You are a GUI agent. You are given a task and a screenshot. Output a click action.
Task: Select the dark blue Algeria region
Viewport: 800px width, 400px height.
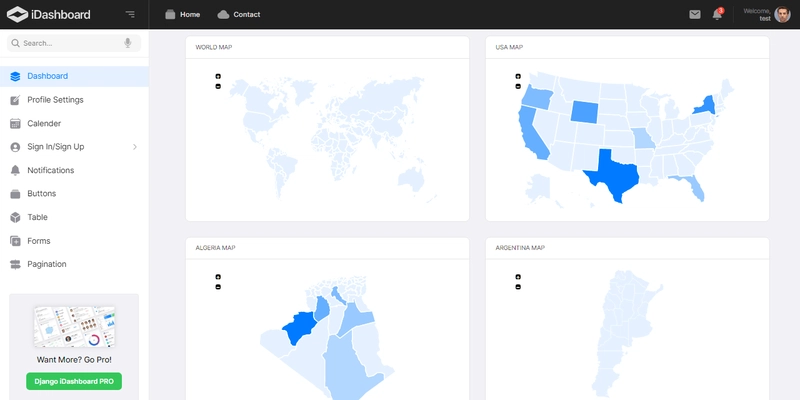click(298, 329)
